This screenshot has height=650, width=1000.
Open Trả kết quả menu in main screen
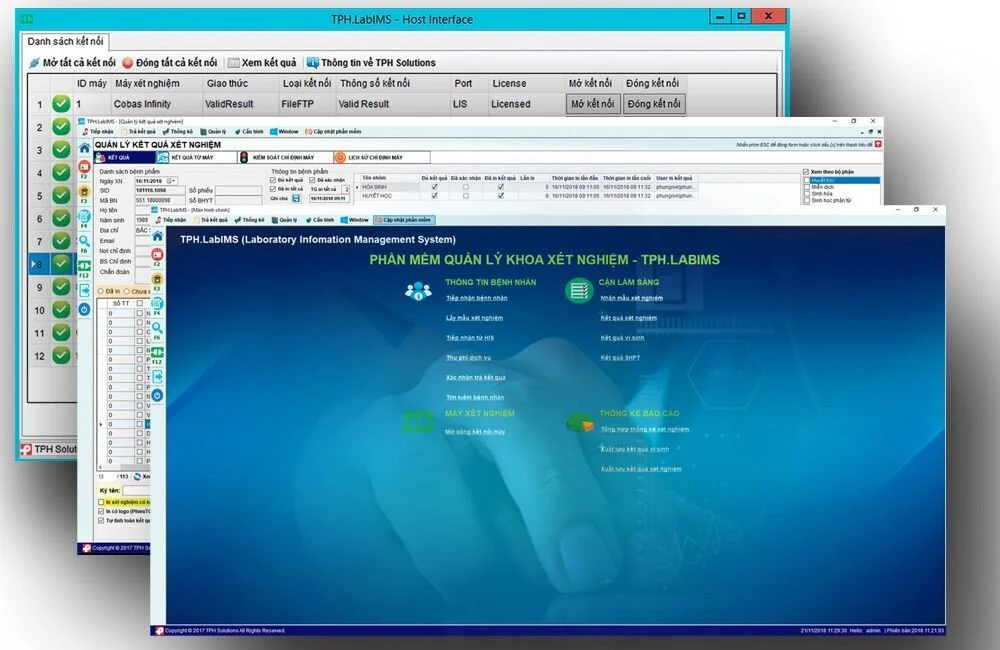(x=210, y=220)
